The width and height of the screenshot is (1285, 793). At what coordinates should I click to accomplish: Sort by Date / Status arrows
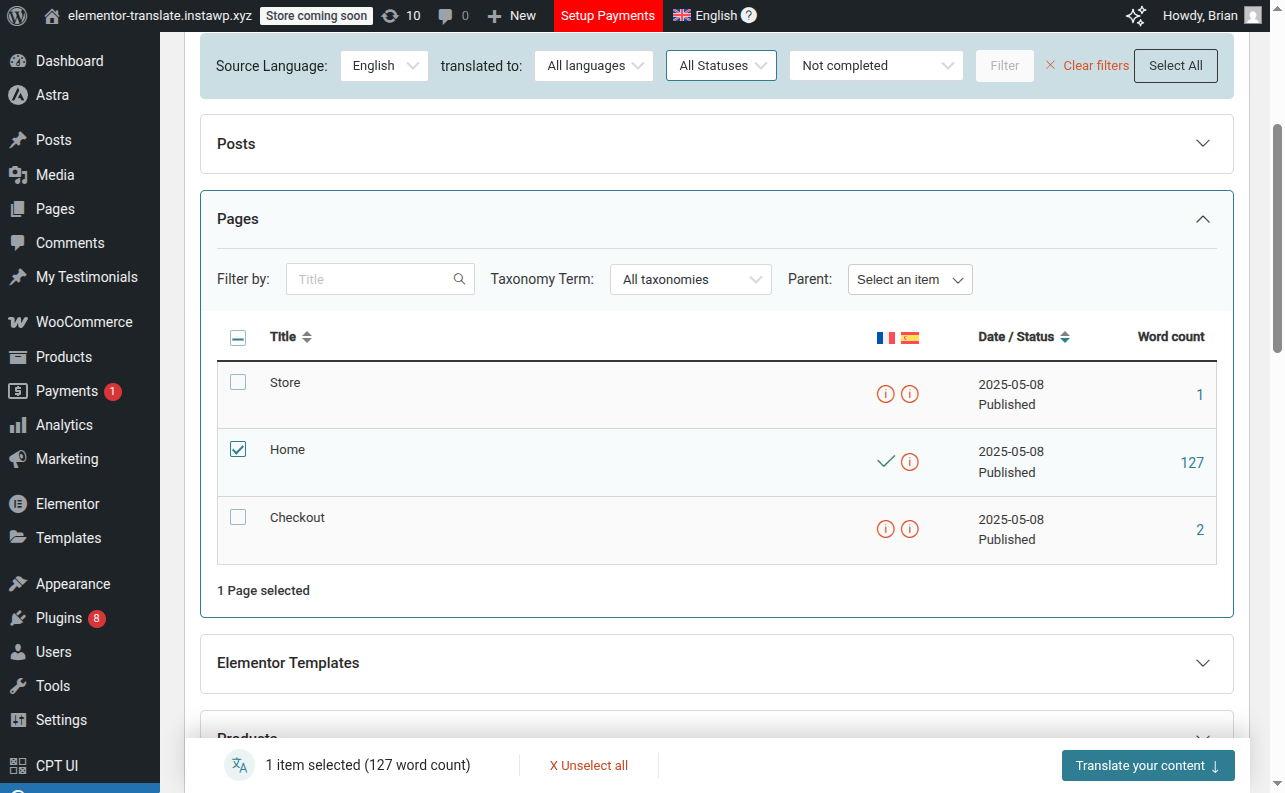click(x=1065, y=338)
